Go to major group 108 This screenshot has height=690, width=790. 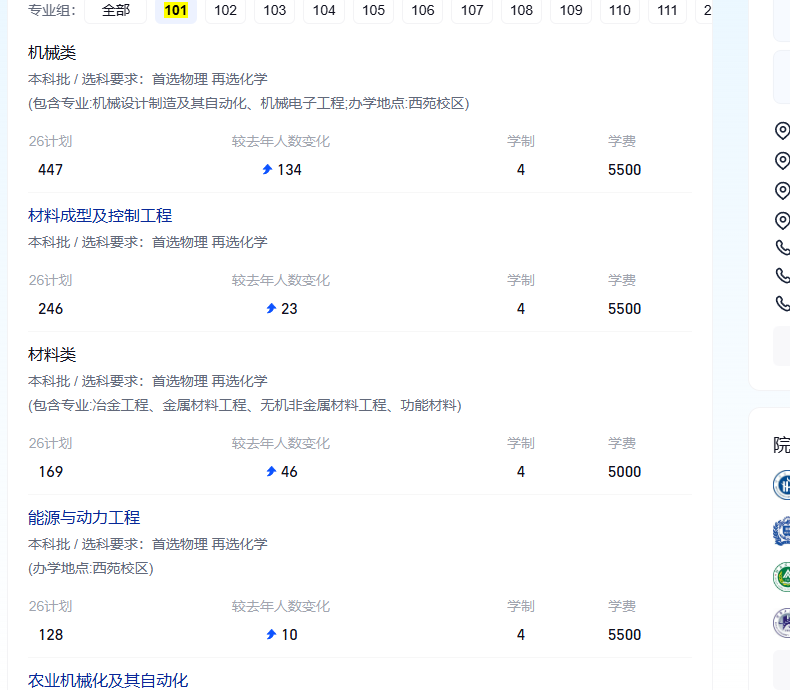click(521, 10)
